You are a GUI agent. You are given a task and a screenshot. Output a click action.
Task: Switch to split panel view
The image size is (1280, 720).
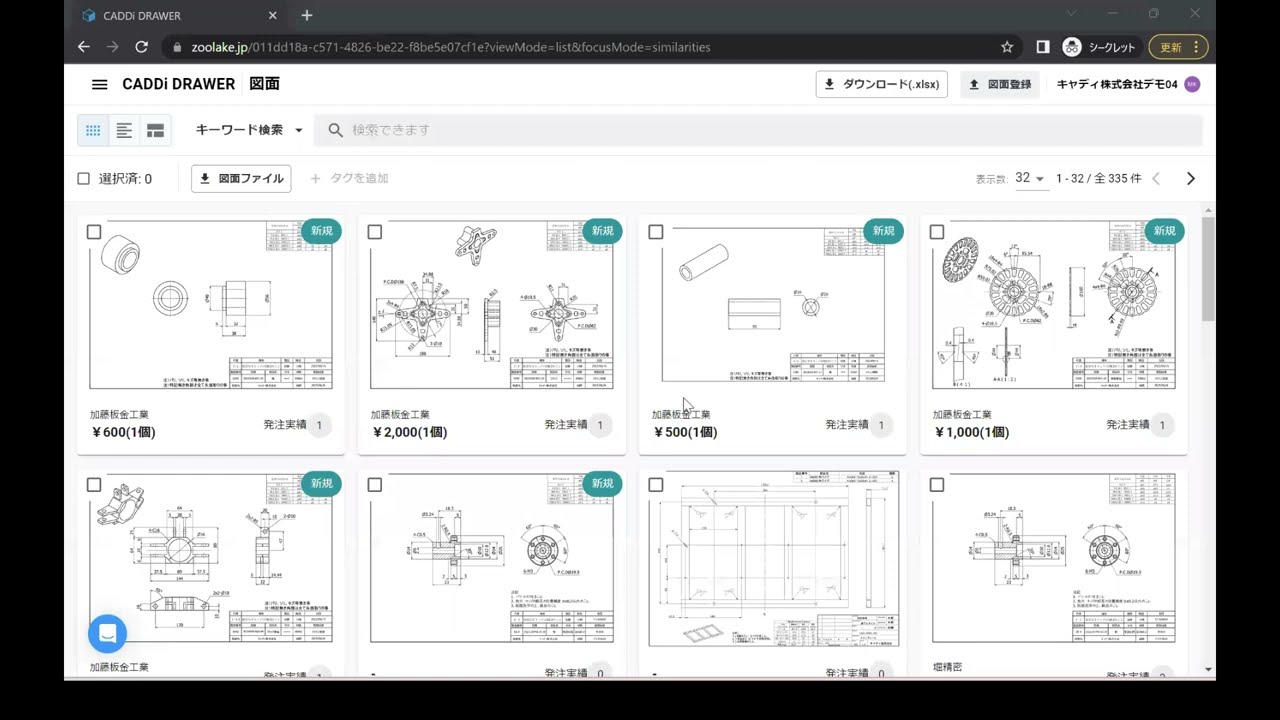(x=155, y=130)
